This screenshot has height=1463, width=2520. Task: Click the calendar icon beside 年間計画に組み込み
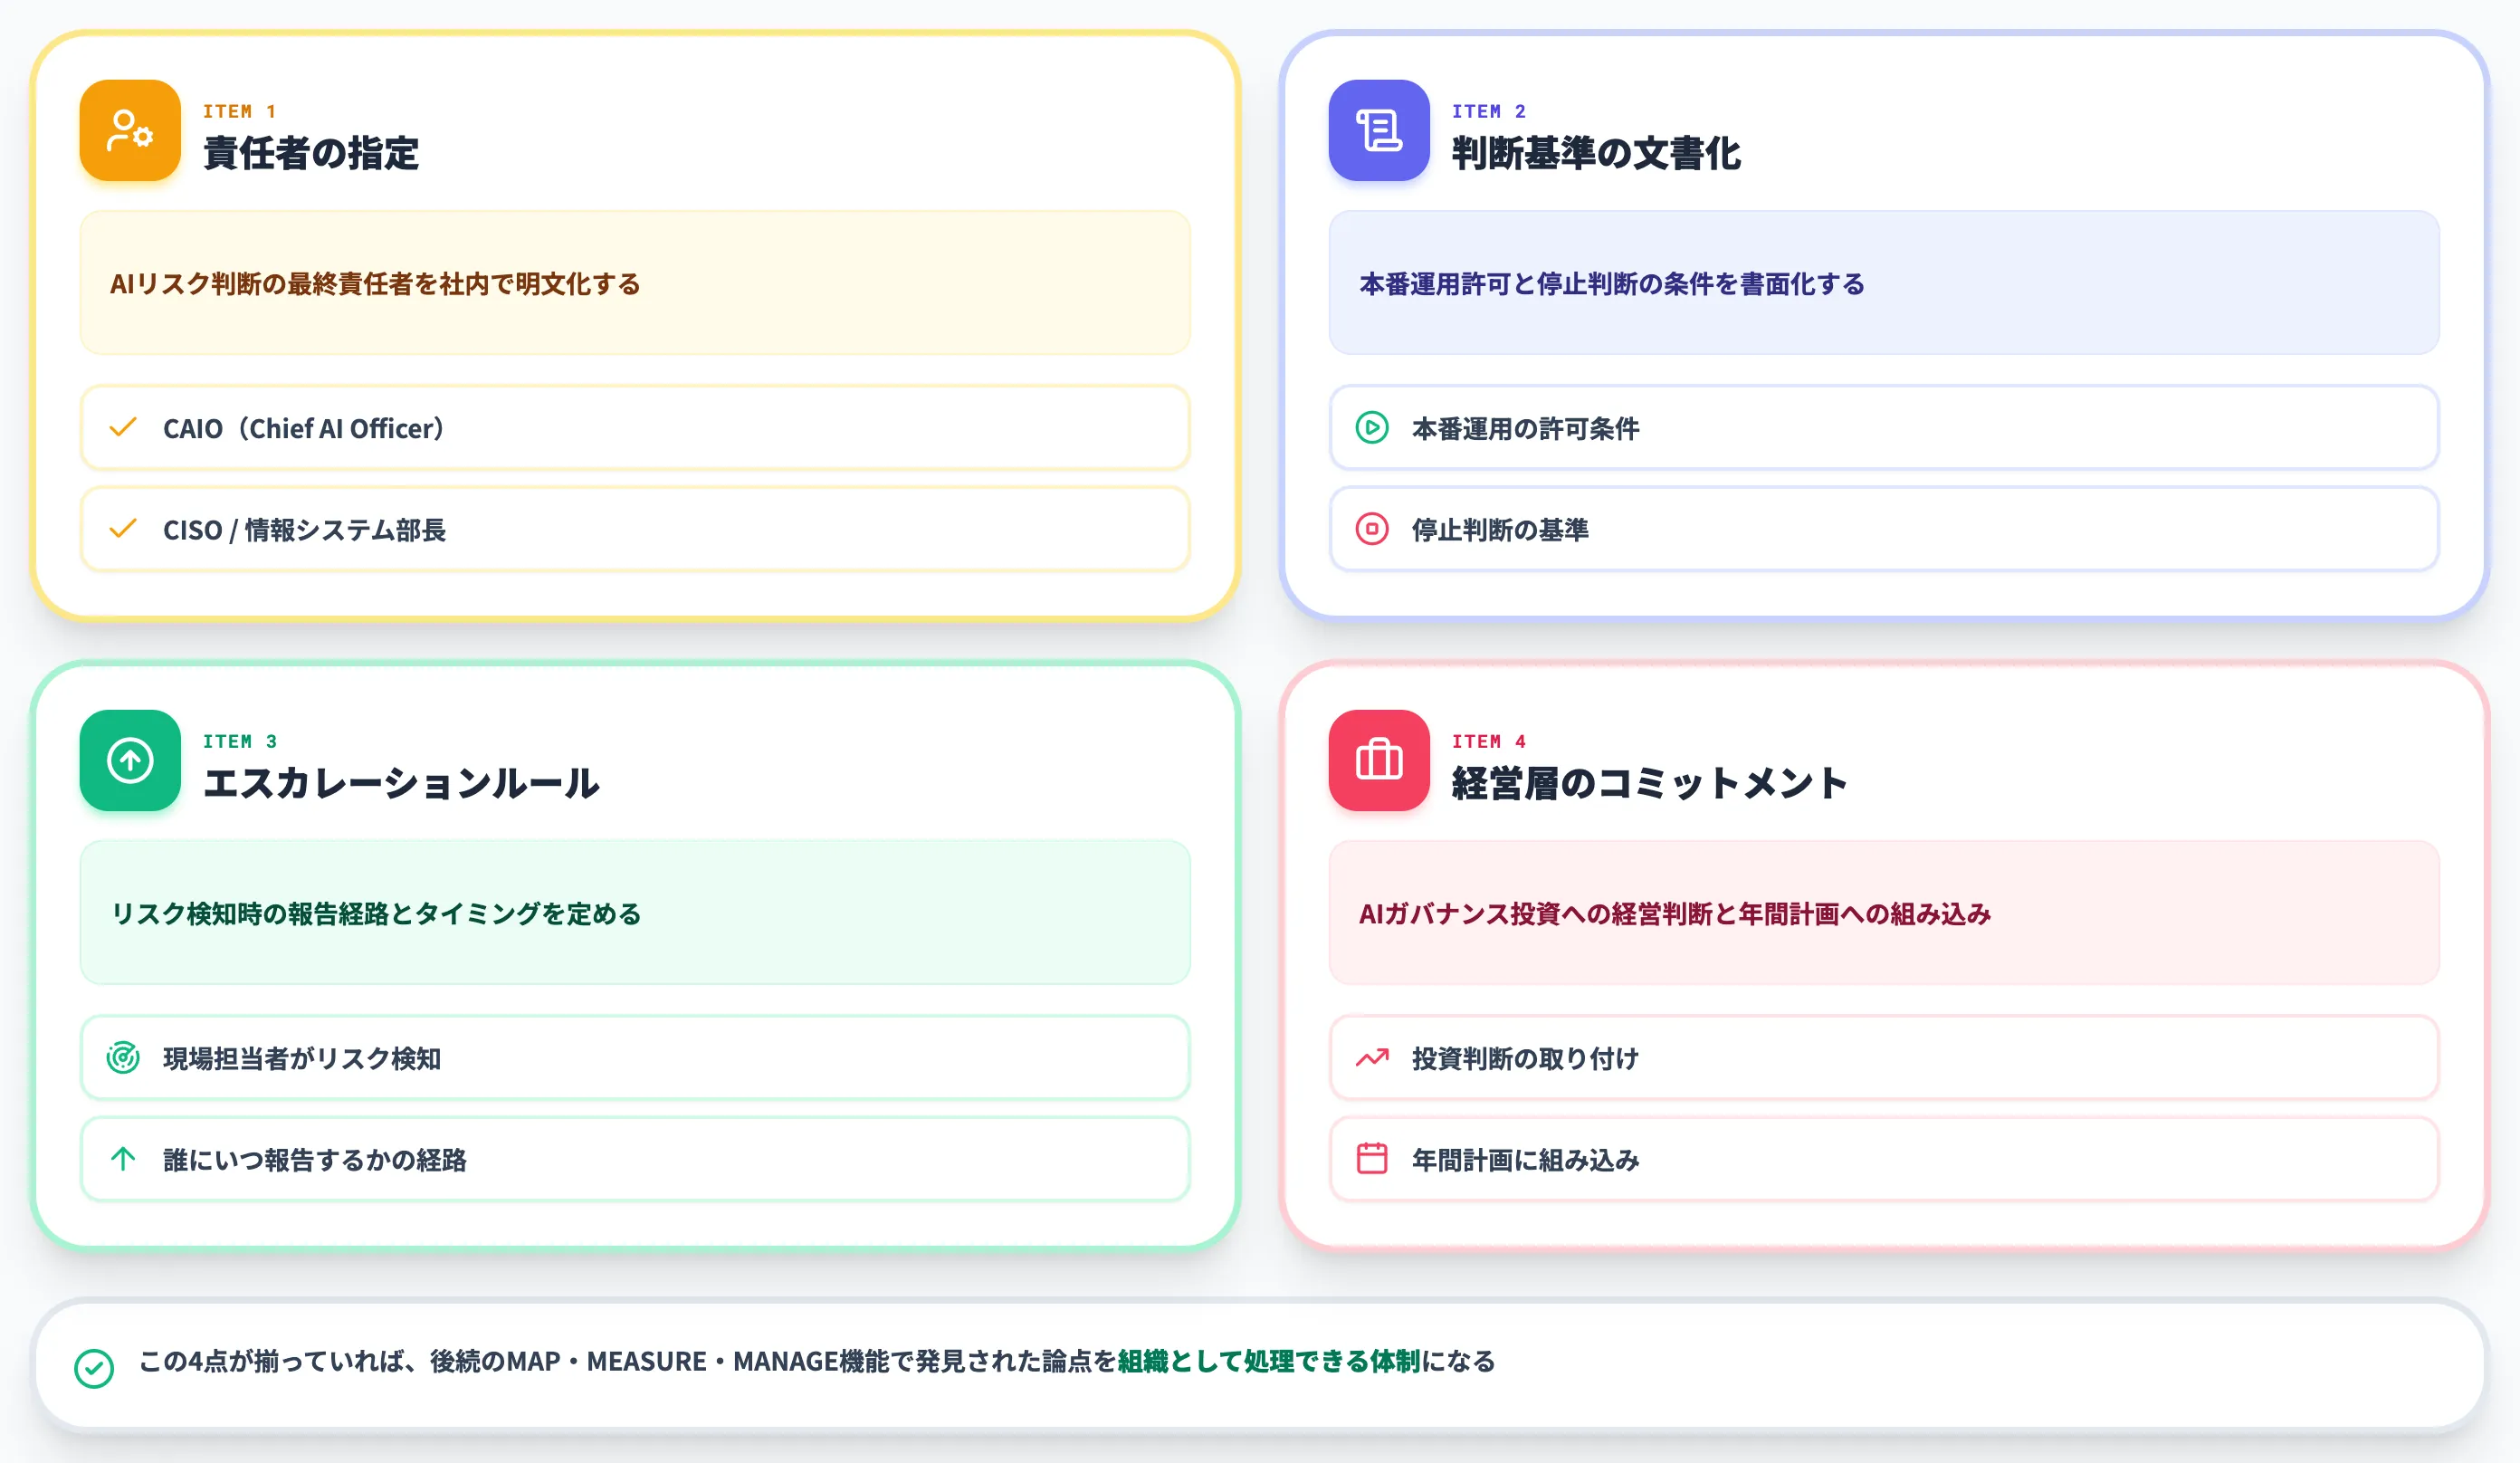tap(1372, 1159)
